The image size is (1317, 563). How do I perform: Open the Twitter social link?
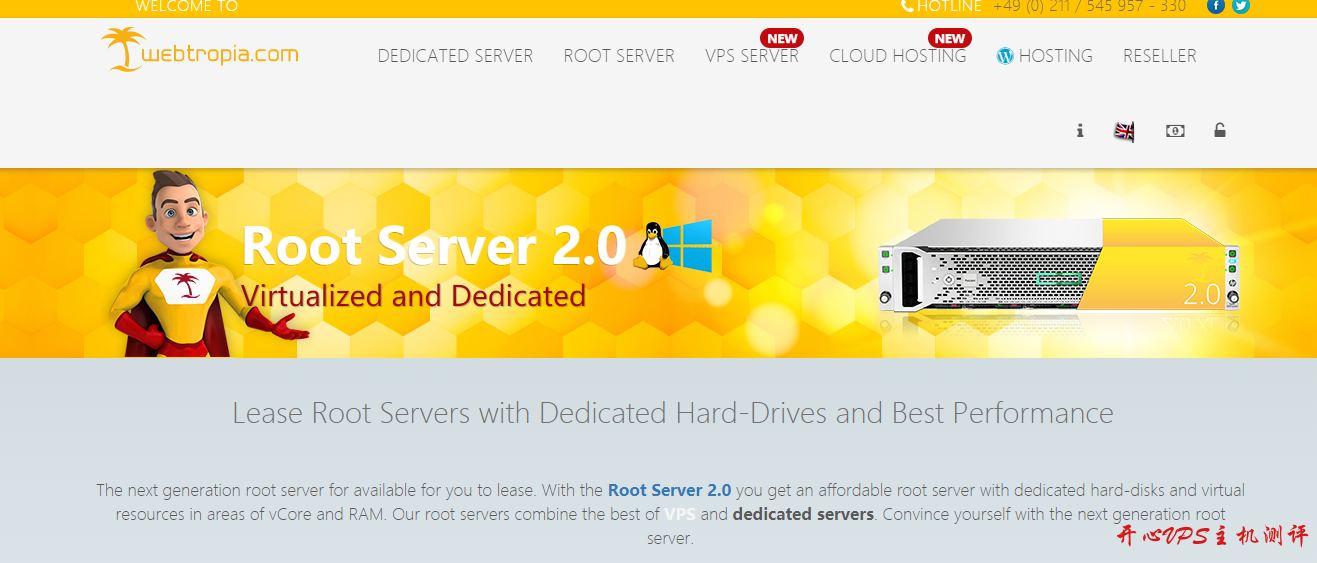tap(1241, 6)
